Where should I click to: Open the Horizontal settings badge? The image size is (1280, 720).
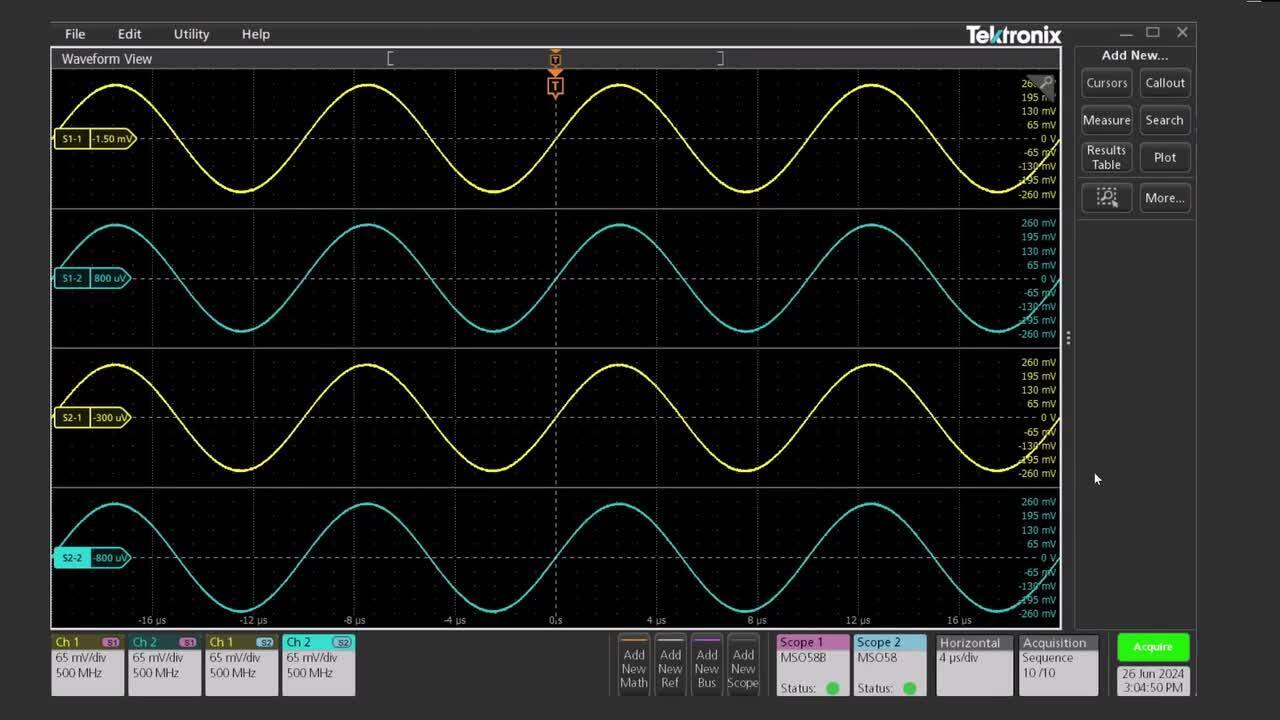click(x=972, y=665)
